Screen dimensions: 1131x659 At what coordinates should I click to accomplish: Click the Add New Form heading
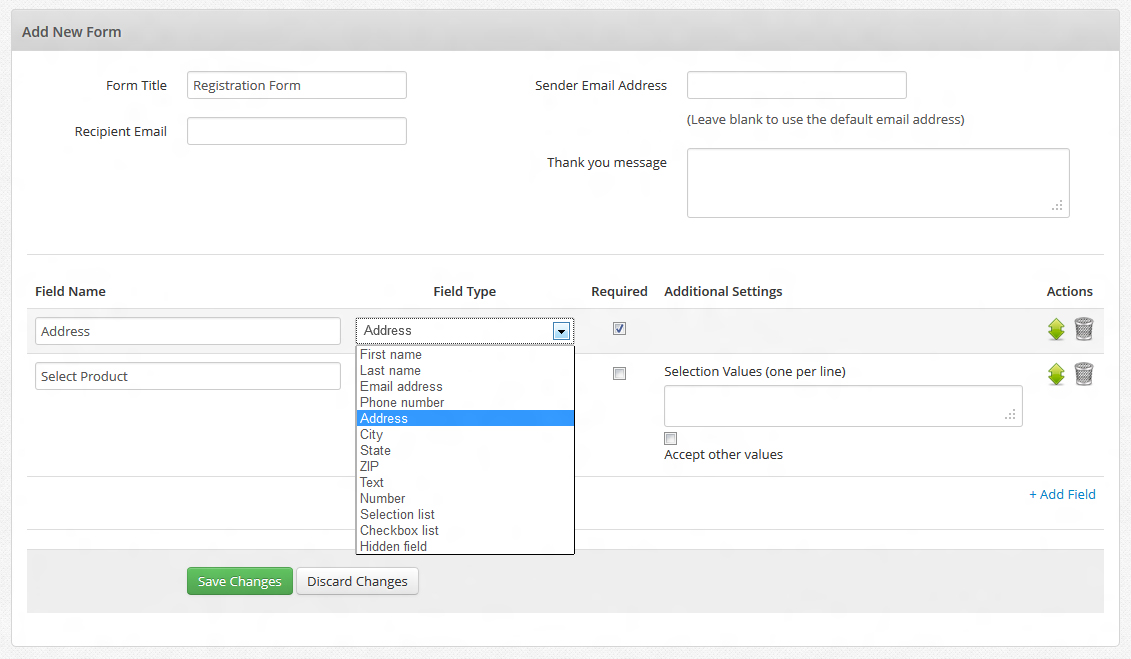click(x=71, y=32)
